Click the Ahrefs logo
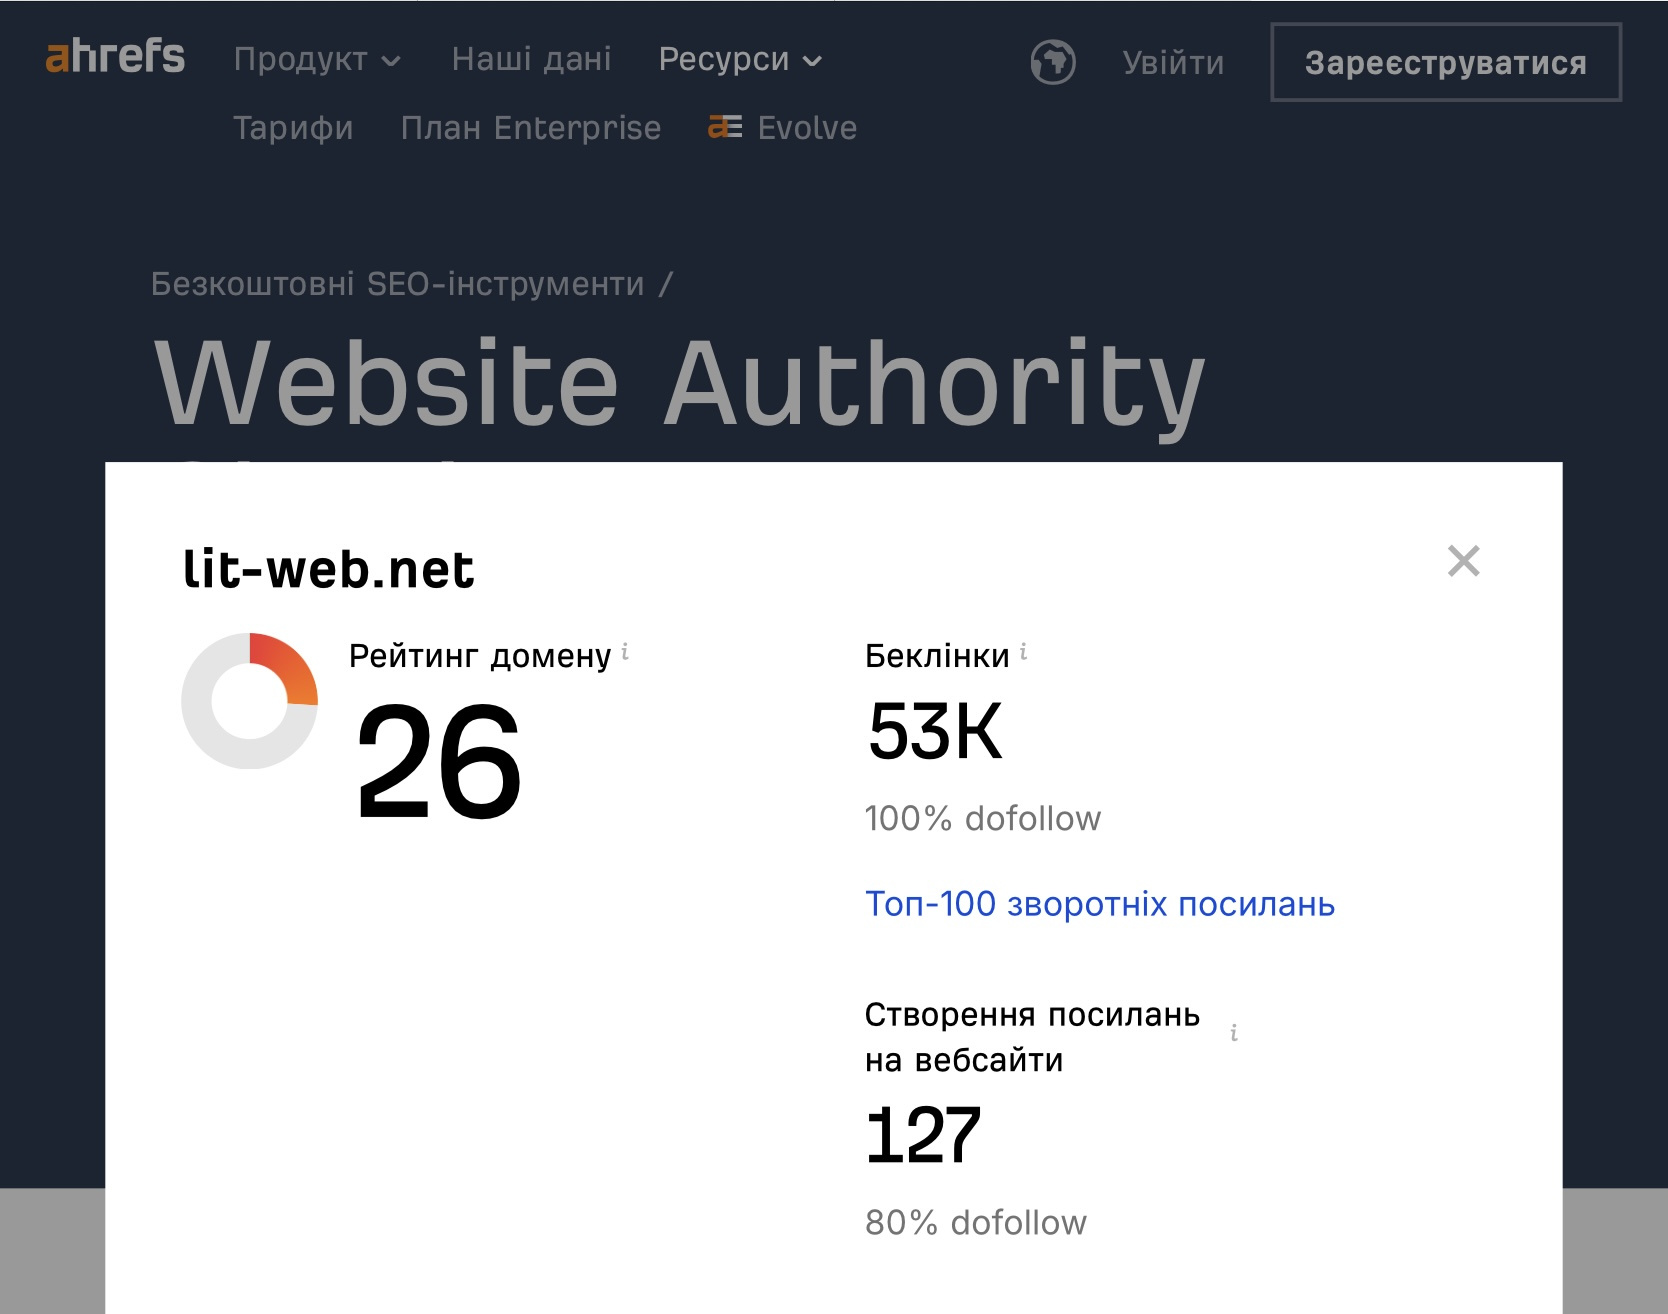Screen dimensions: 1668x1314 pyautogui.click(x=115, y=56)
